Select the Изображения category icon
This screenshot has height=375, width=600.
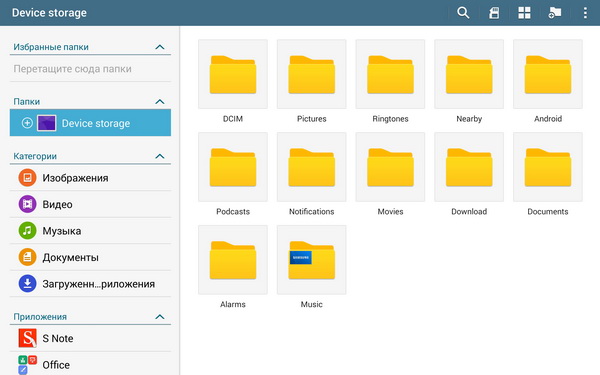[27, 178]
